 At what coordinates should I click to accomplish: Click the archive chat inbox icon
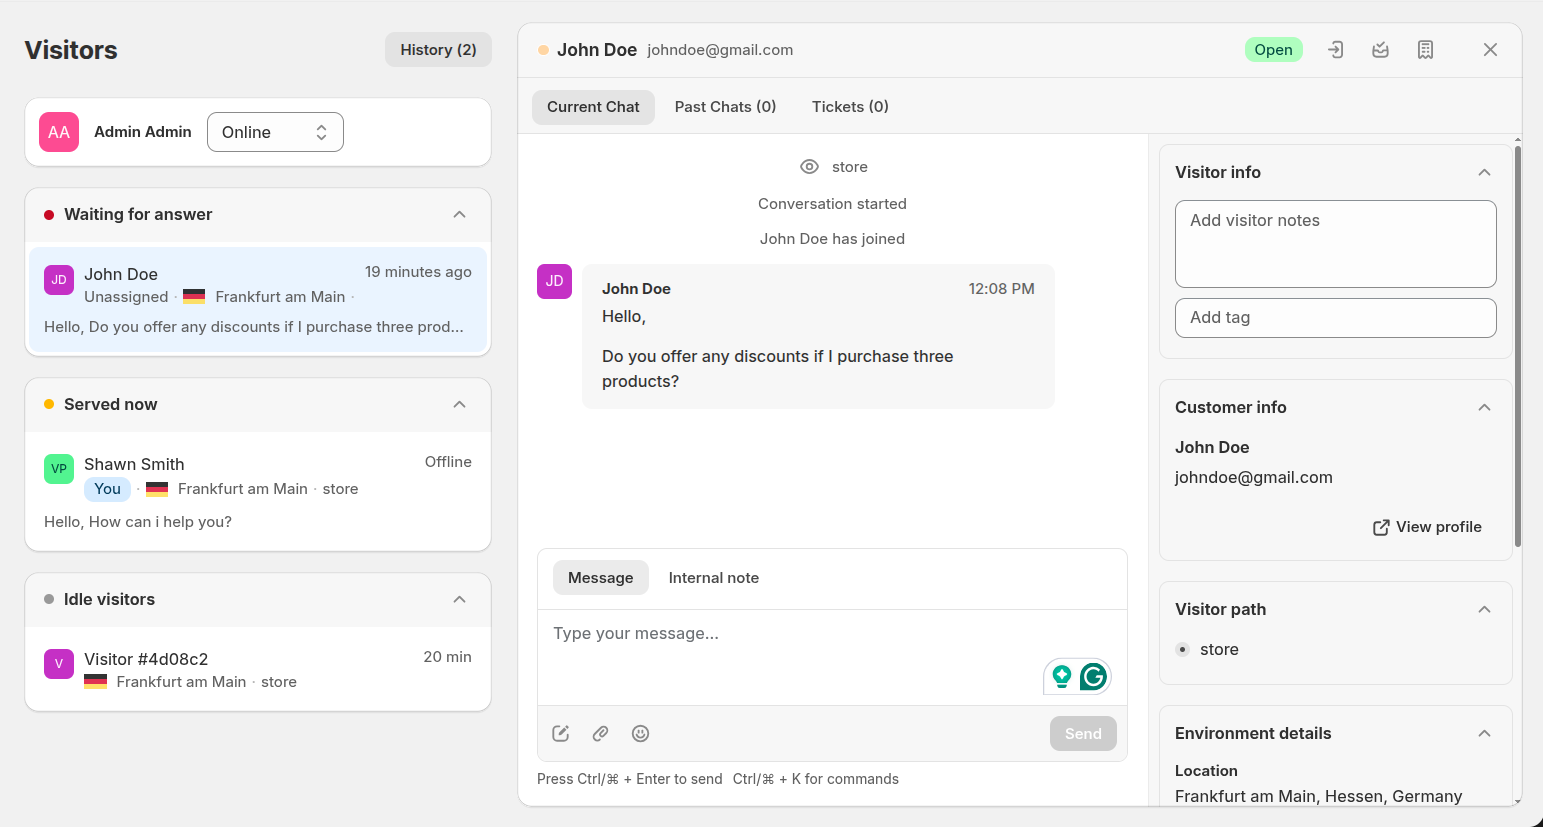click(1380, 50)
